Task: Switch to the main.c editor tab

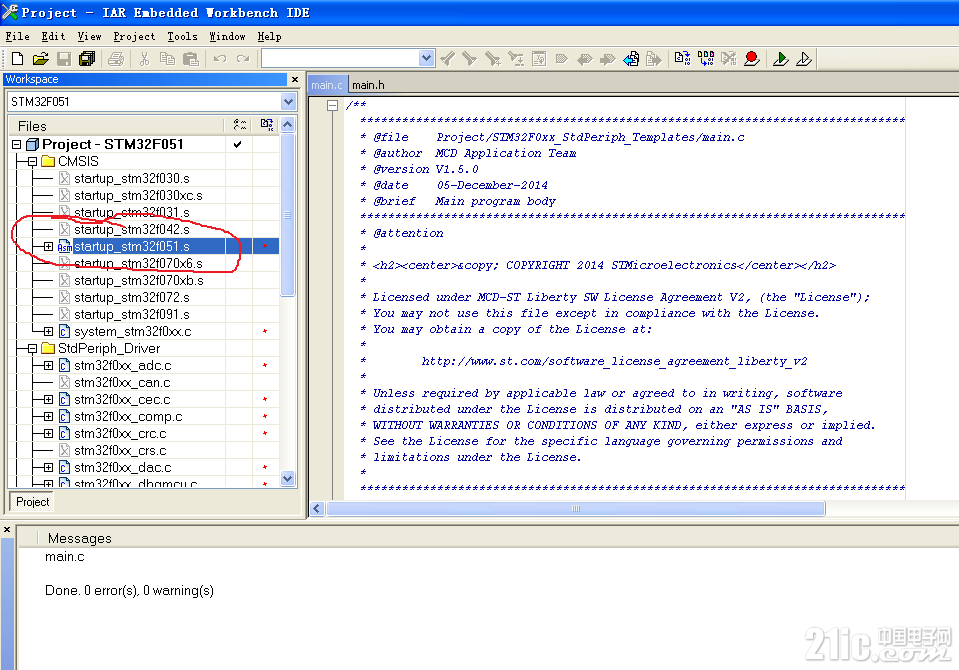Action: point(327,85)
